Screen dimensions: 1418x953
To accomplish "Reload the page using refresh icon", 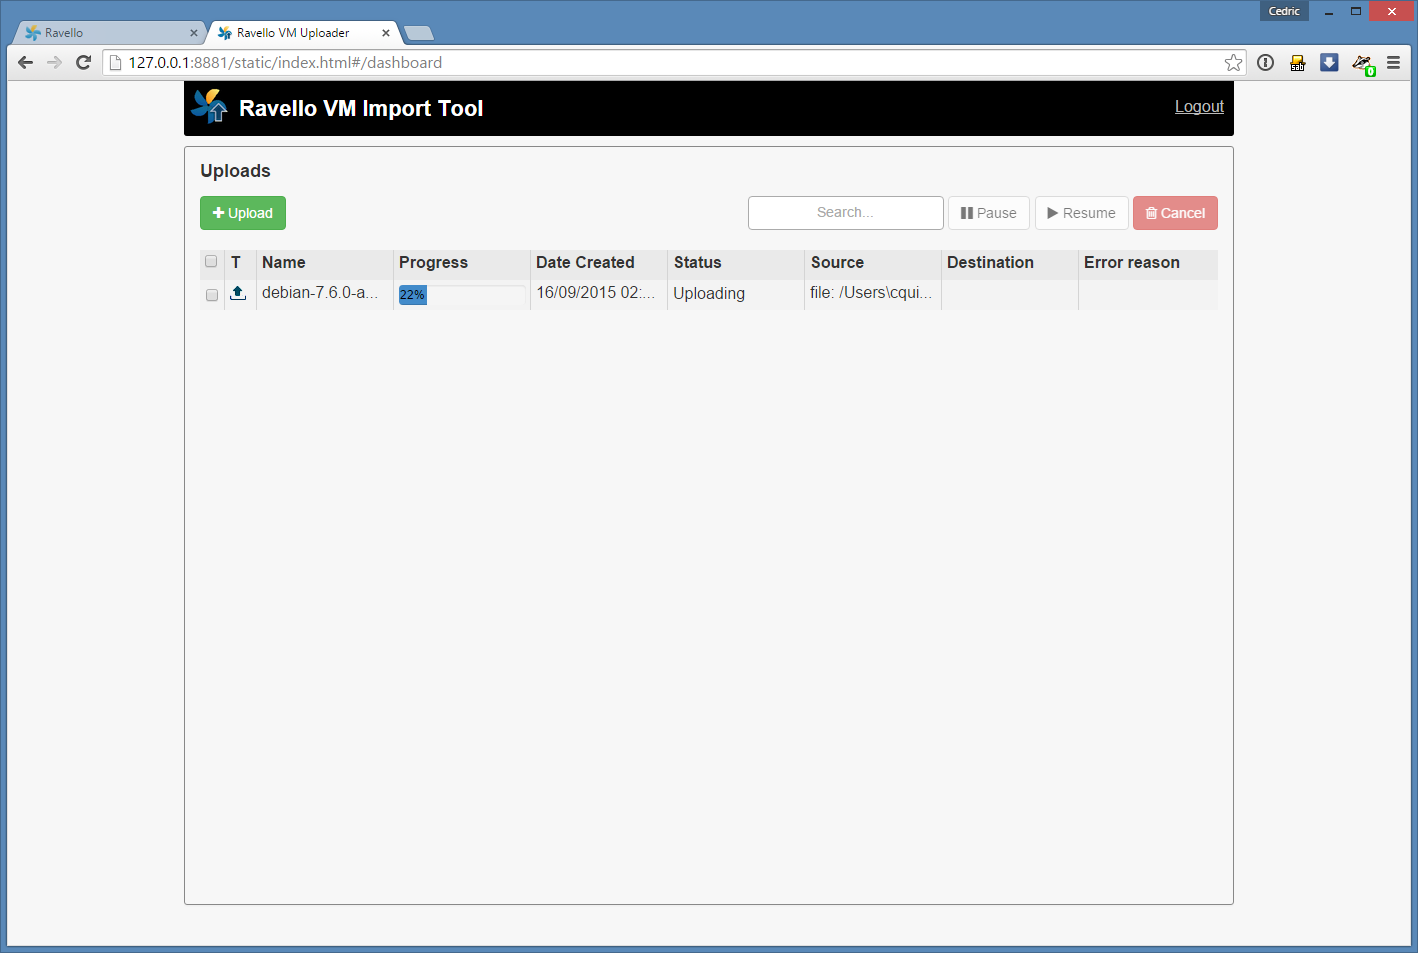I will (x=84, y=63).
